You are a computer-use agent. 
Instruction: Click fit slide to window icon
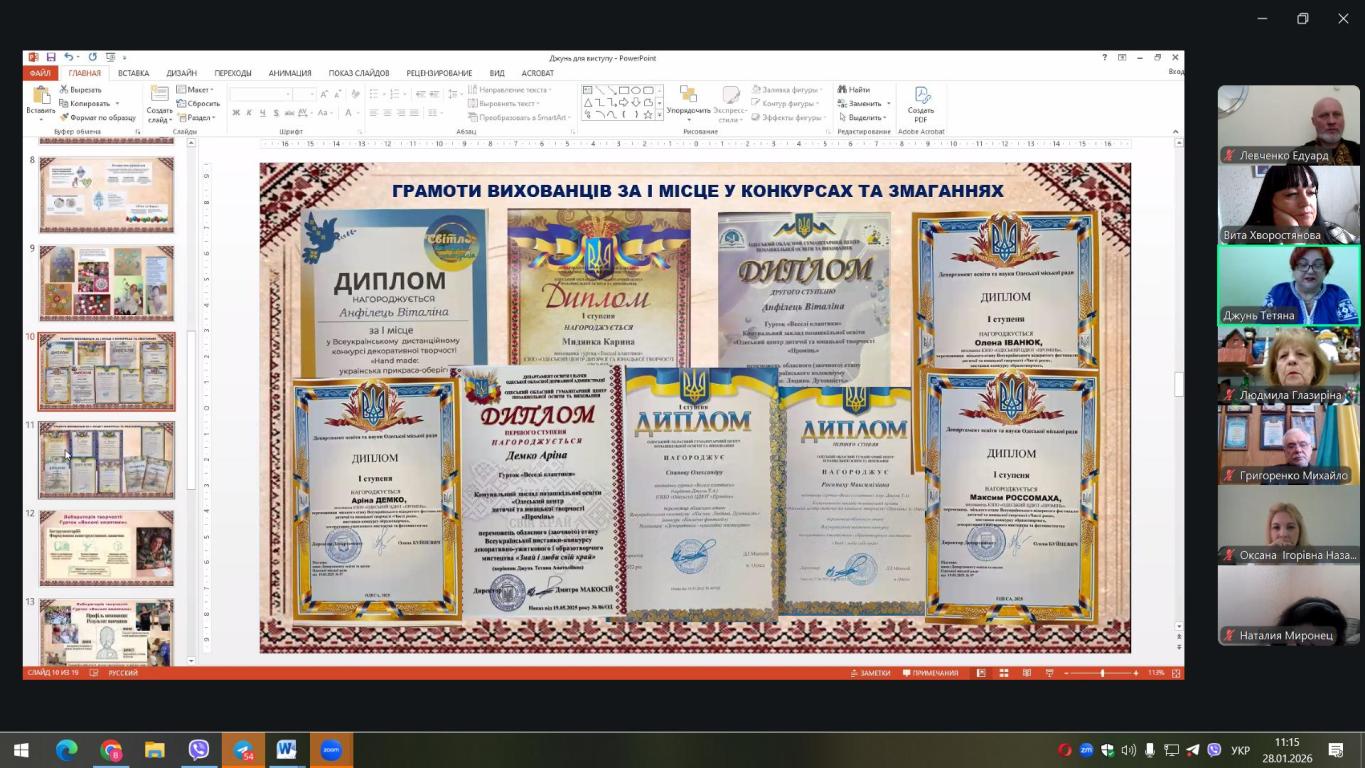pyautogui.click(x=1175, y=673)
